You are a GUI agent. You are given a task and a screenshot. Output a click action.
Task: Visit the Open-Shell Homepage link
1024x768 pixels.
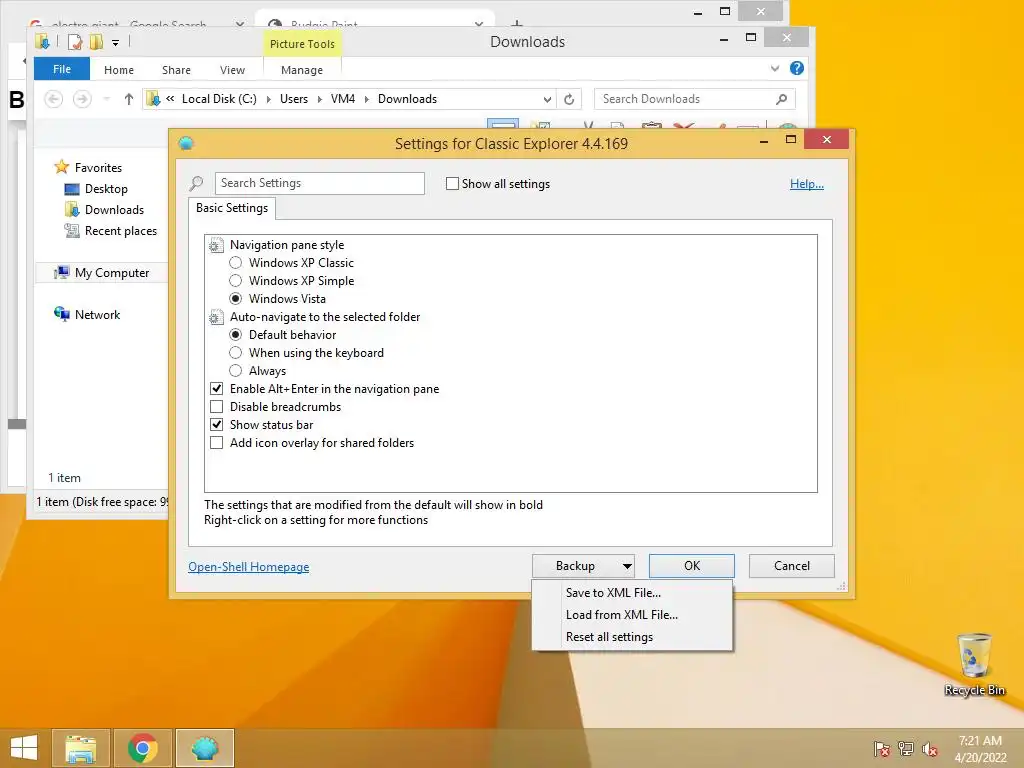click(x=249, y=566)
